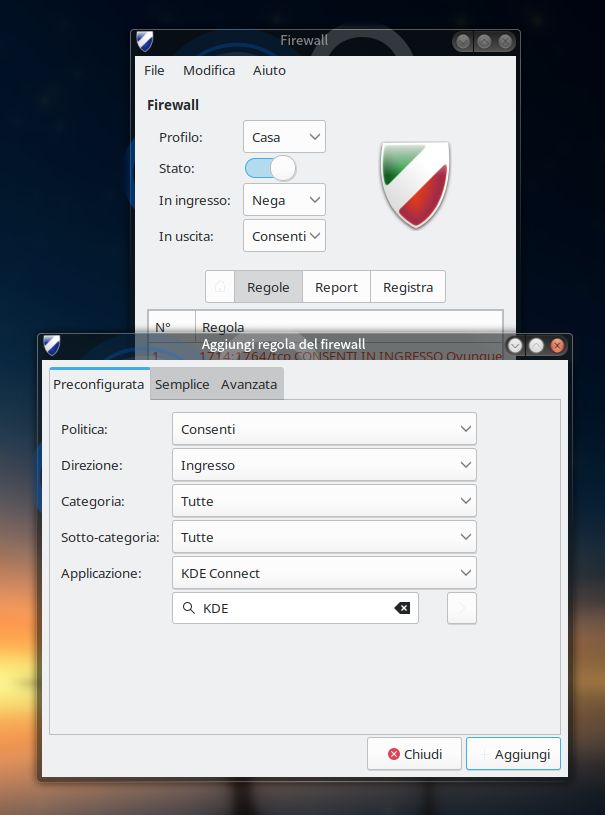Expand the Politica combo box
This screenshot has height=815, width=605.
point(324,429)
